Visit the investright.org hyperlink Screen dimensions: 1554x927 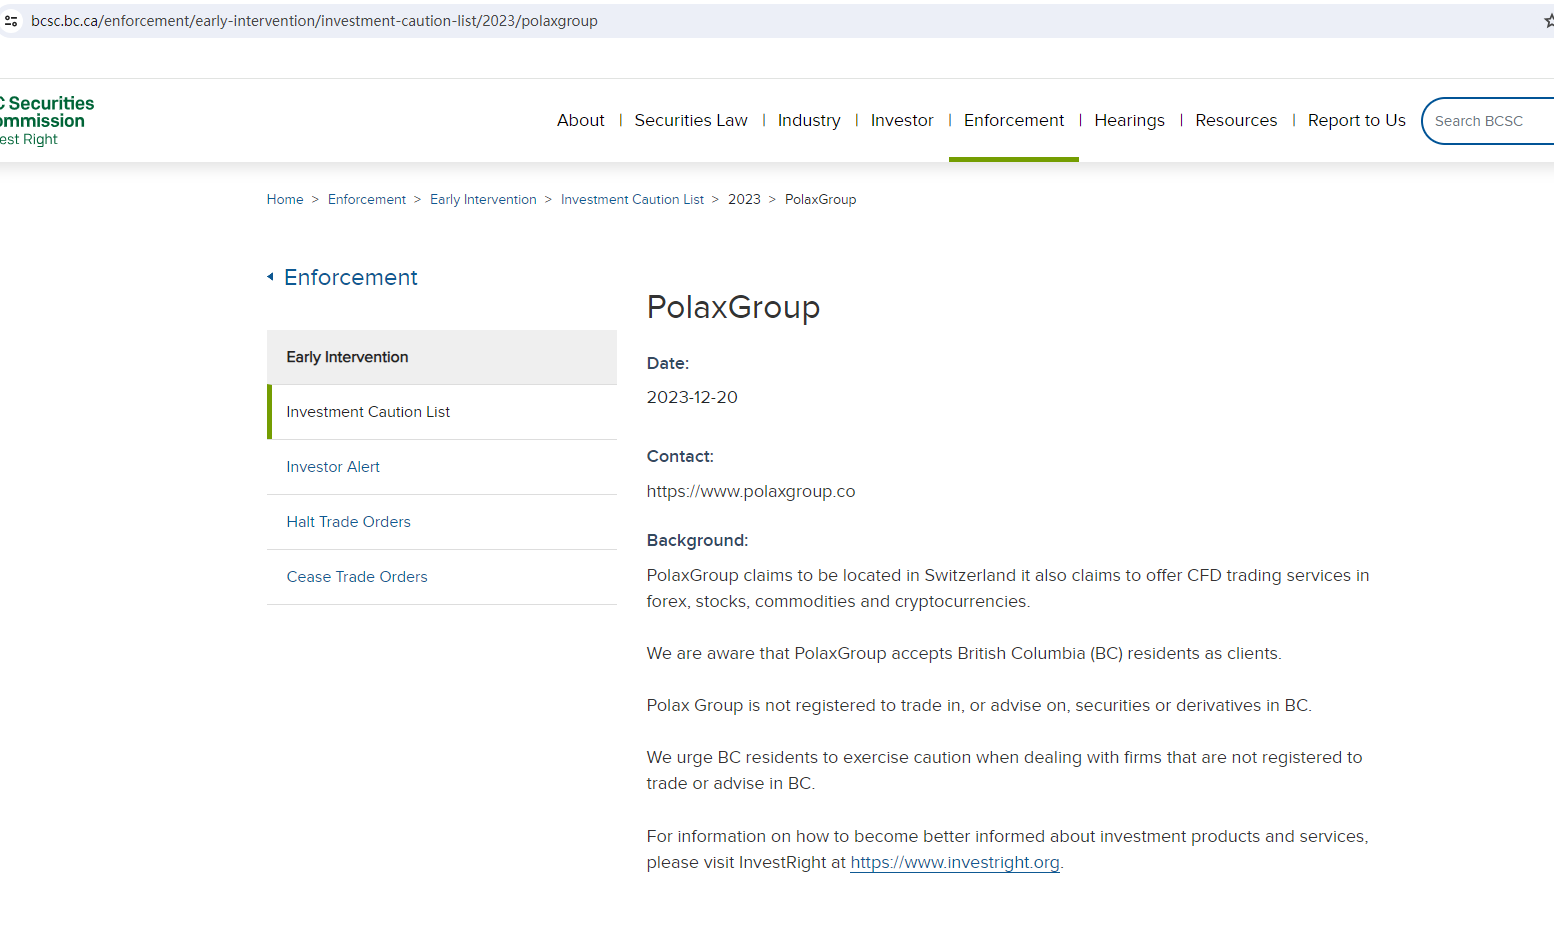[954, 863]
